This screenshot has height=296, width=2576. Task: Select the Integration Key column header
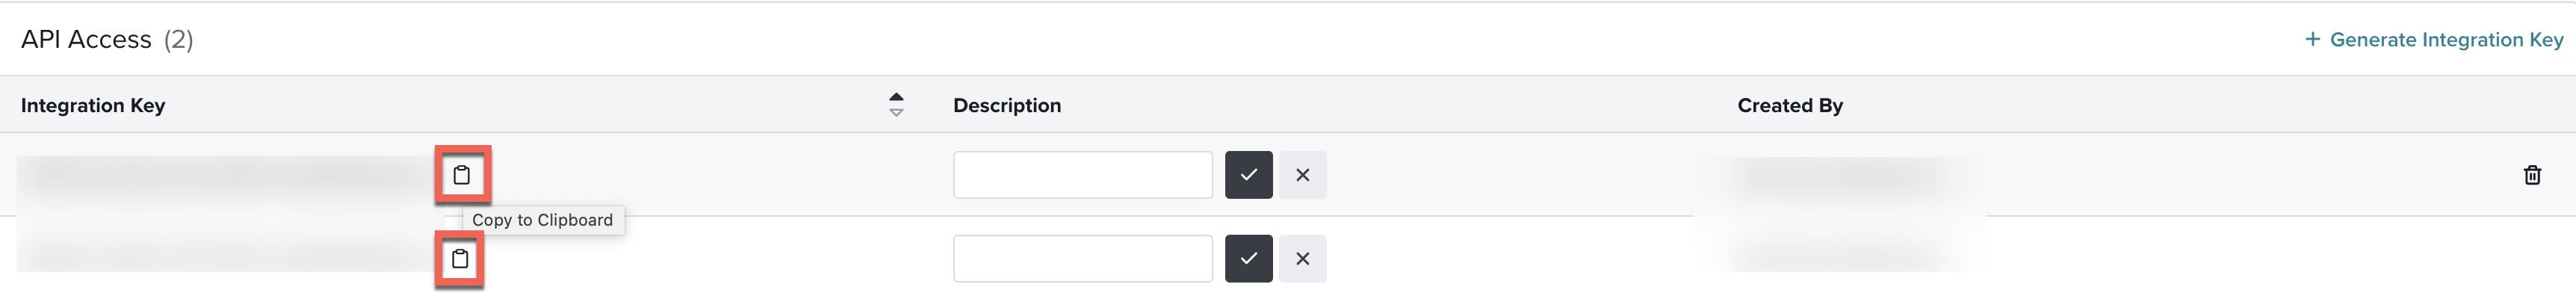pyautogui.click(x=93, y=105)
